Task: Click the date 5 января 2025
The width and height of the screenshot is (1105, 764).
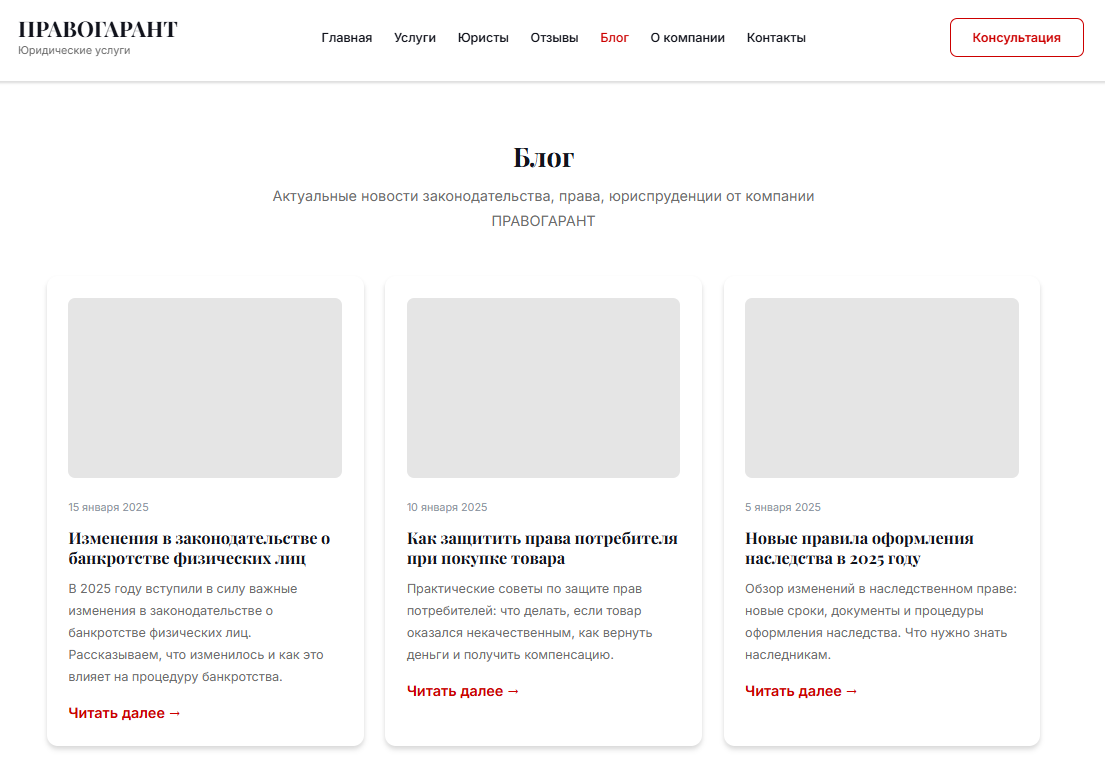Action: pyautogui.click(x=783, y=507)
